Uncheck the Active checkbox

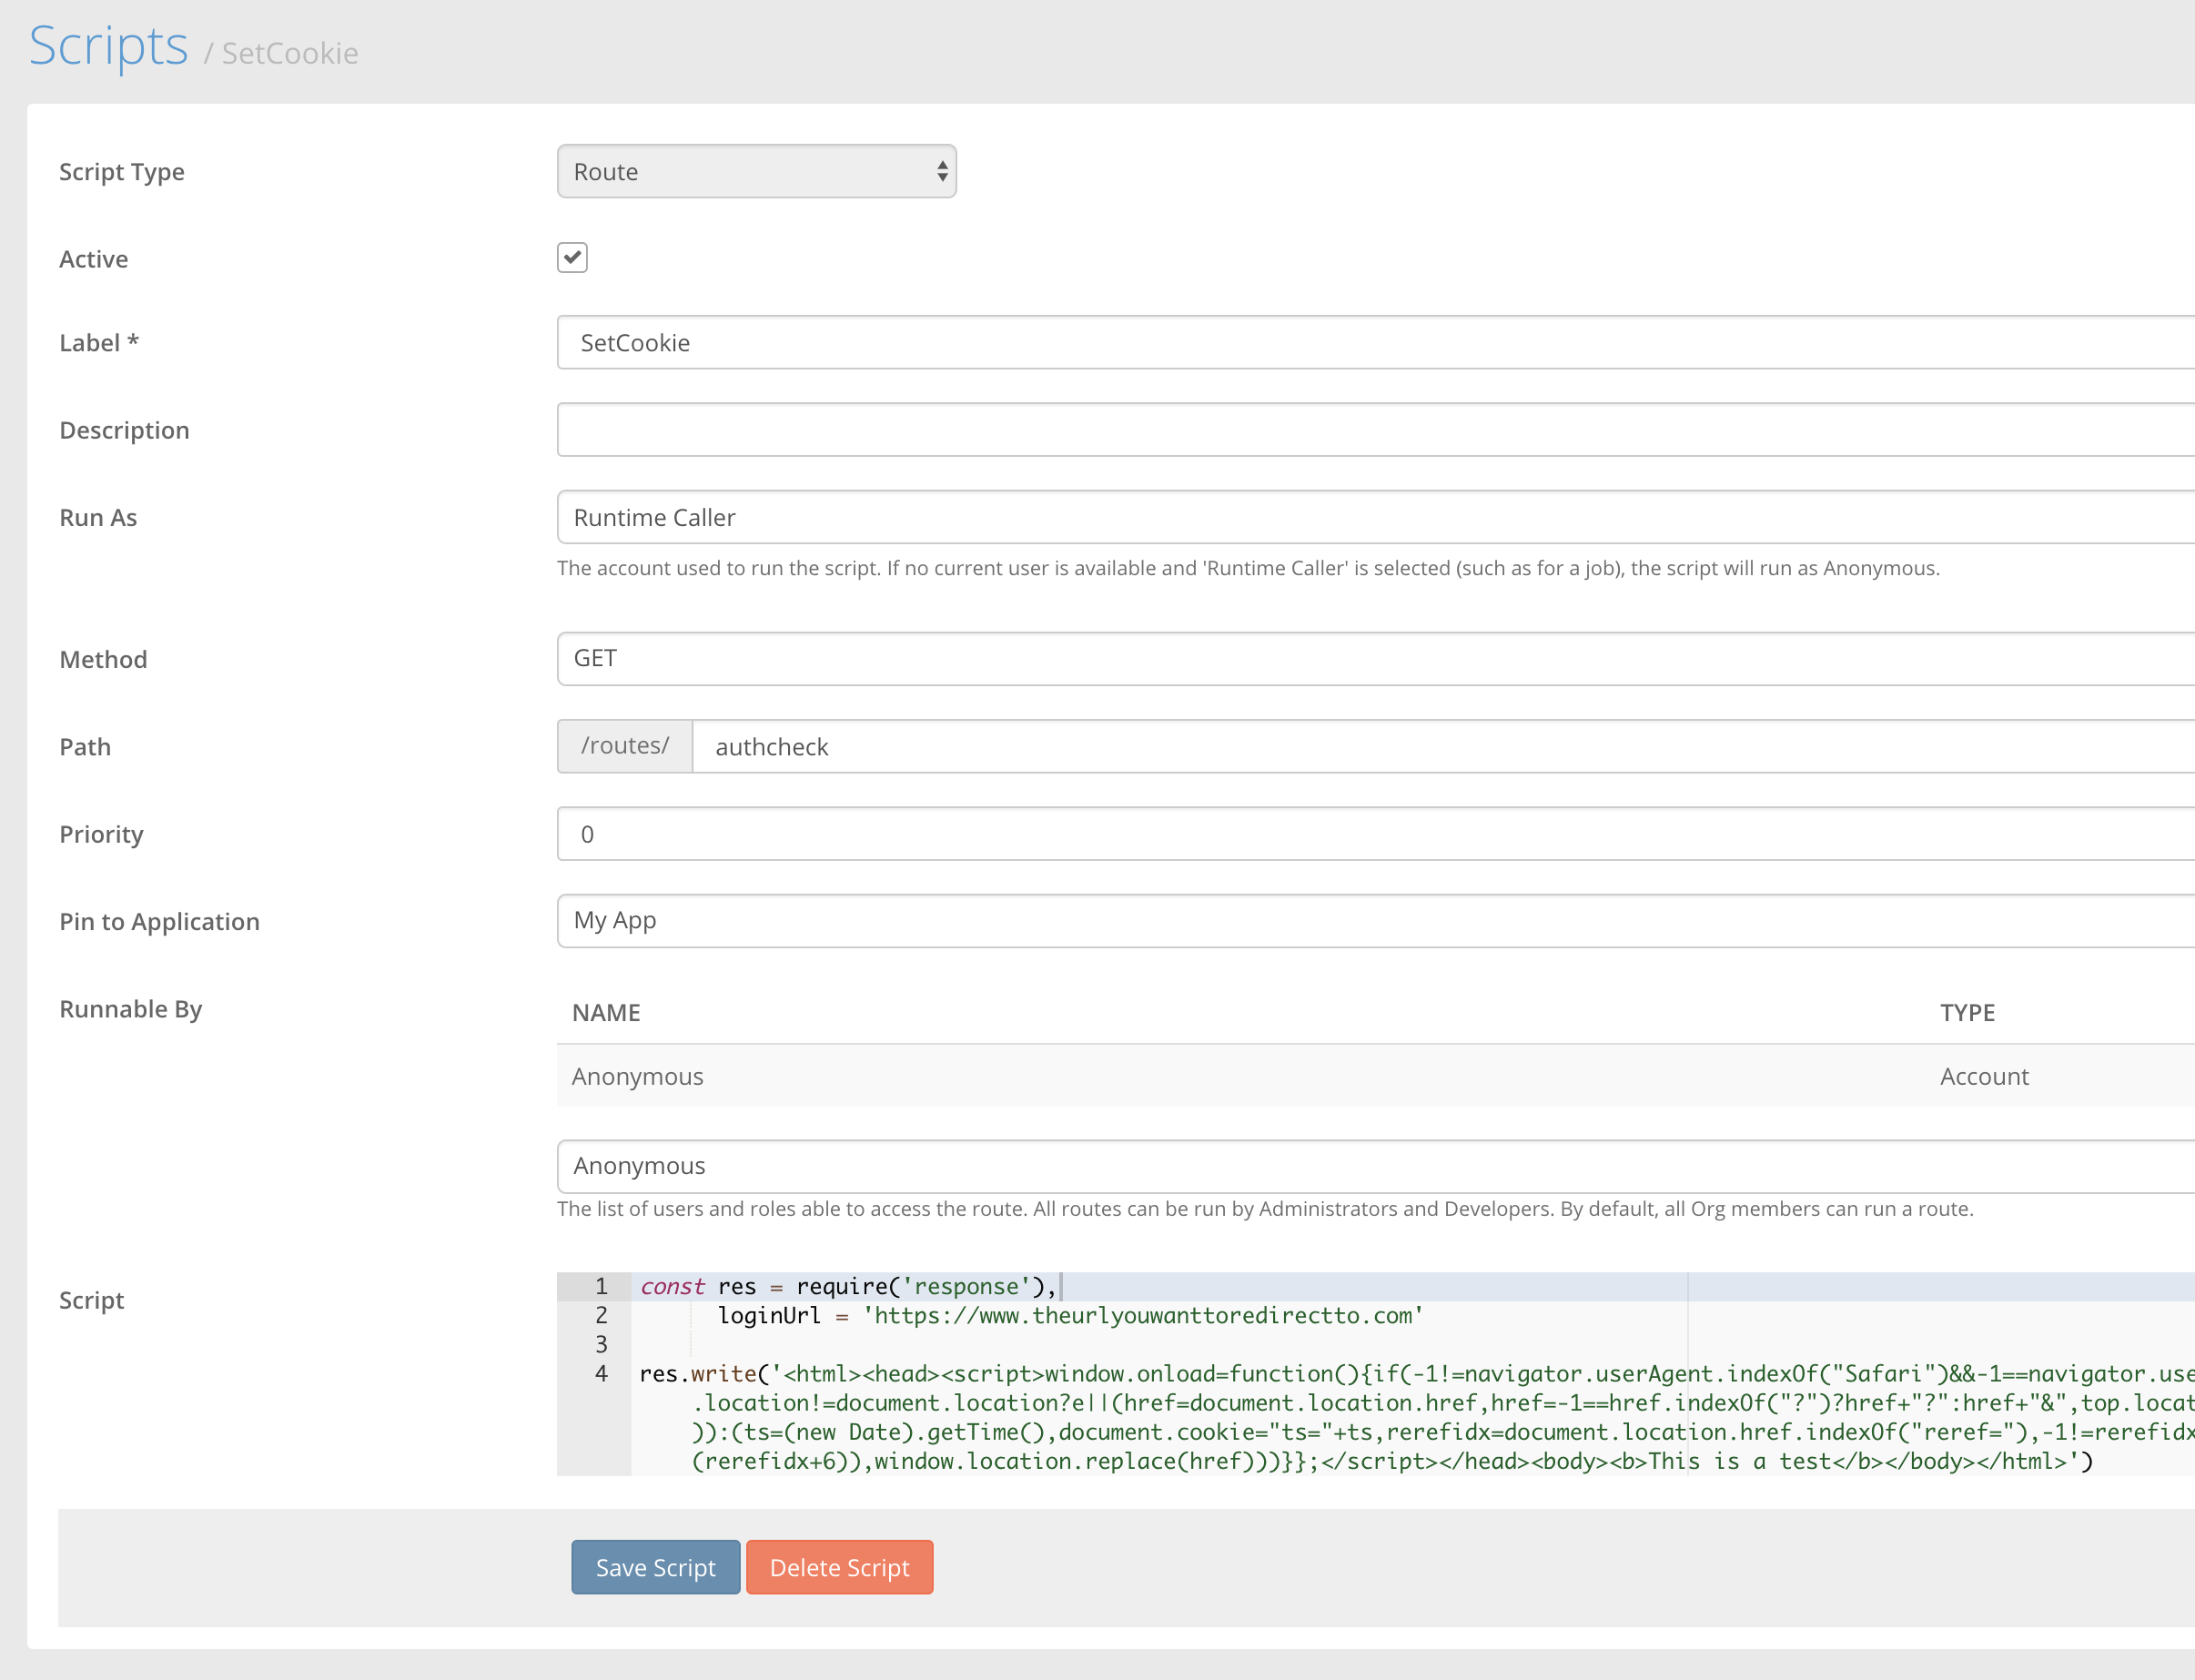572,258
